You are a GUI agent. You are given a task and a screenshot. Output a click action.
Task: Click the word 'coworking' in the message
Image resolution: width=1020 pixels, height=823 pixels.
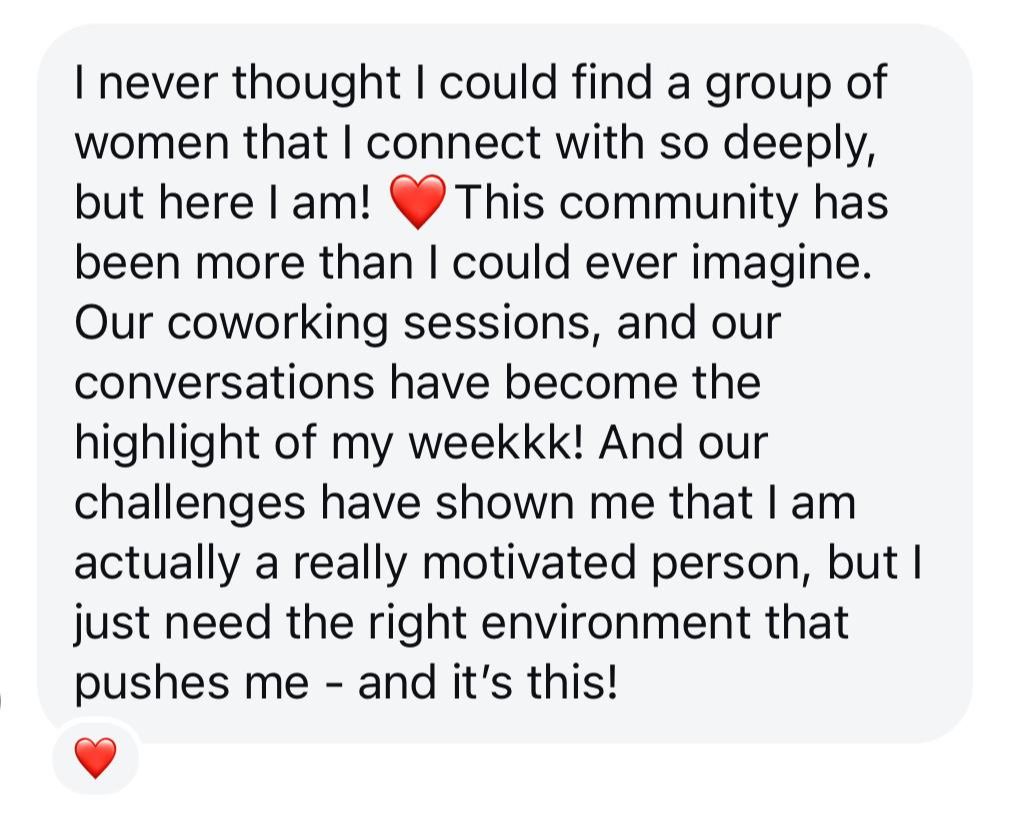277,324
